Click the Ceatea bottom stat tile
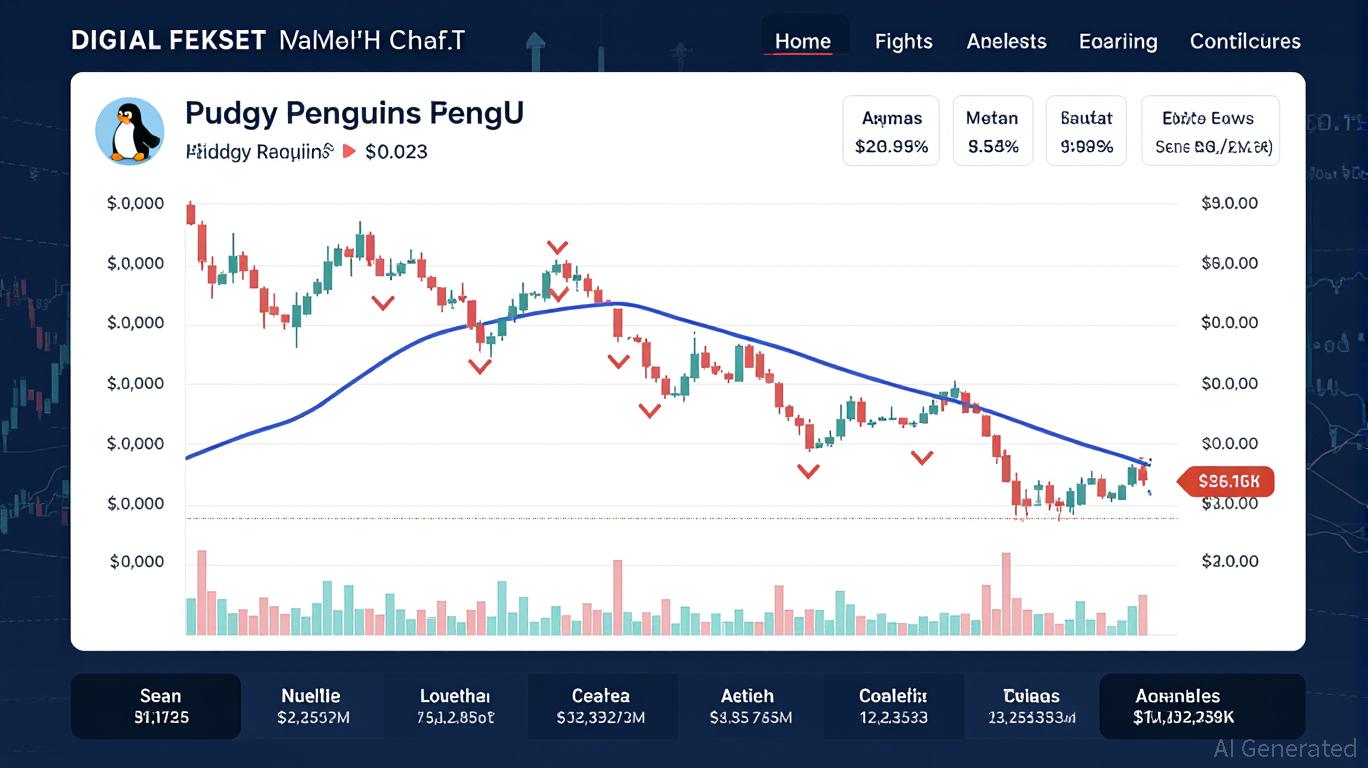 click(601, 706)
